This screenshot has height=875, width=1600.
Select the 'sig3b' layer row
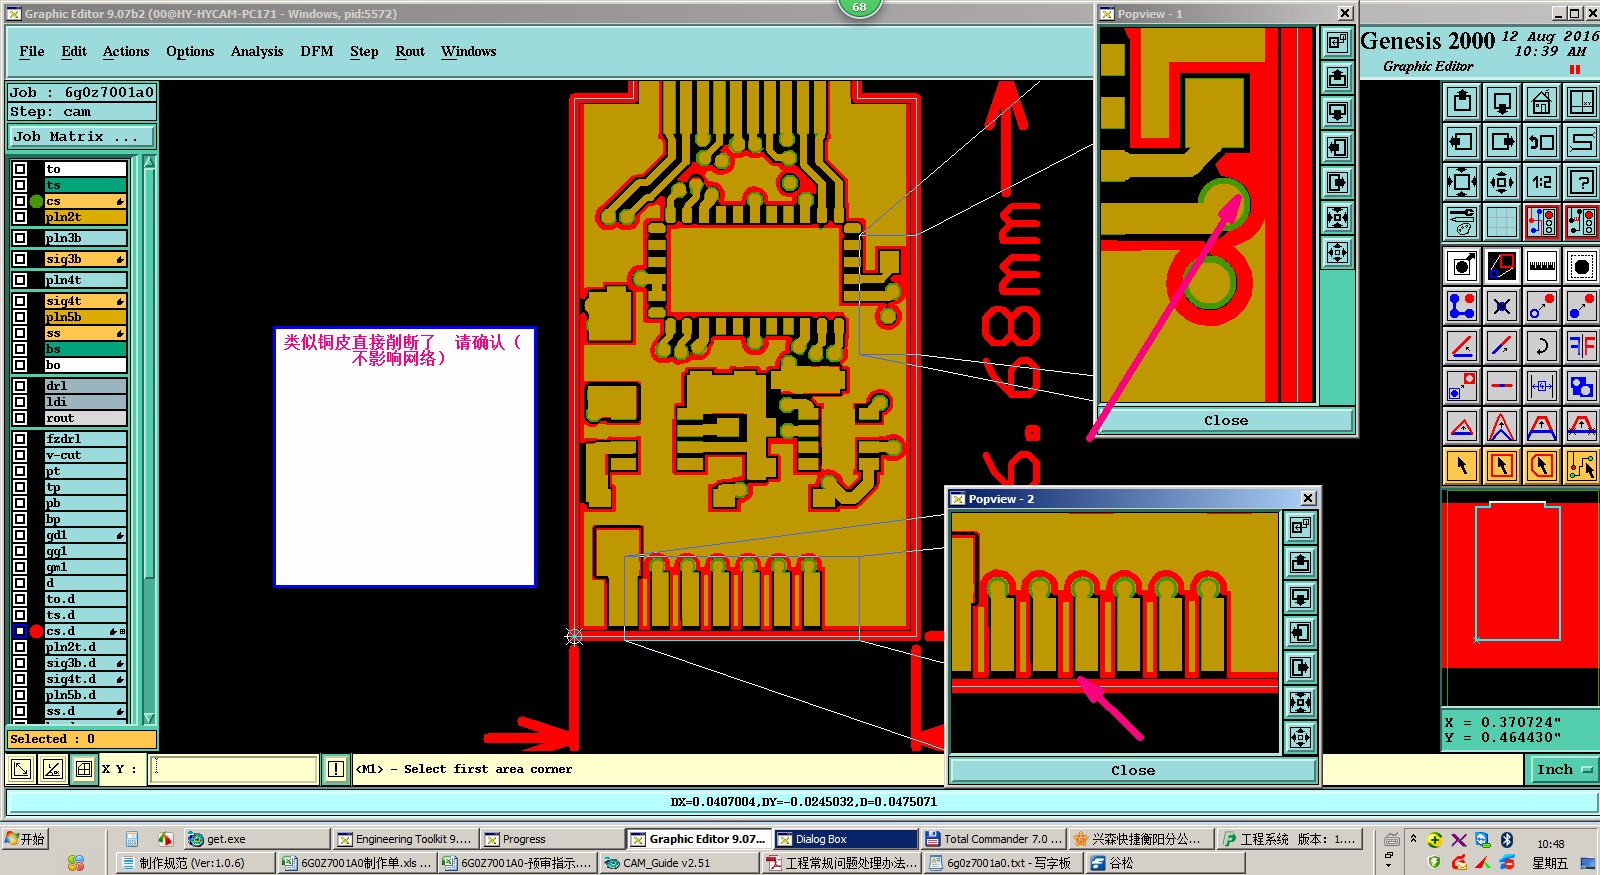[85, 259]
